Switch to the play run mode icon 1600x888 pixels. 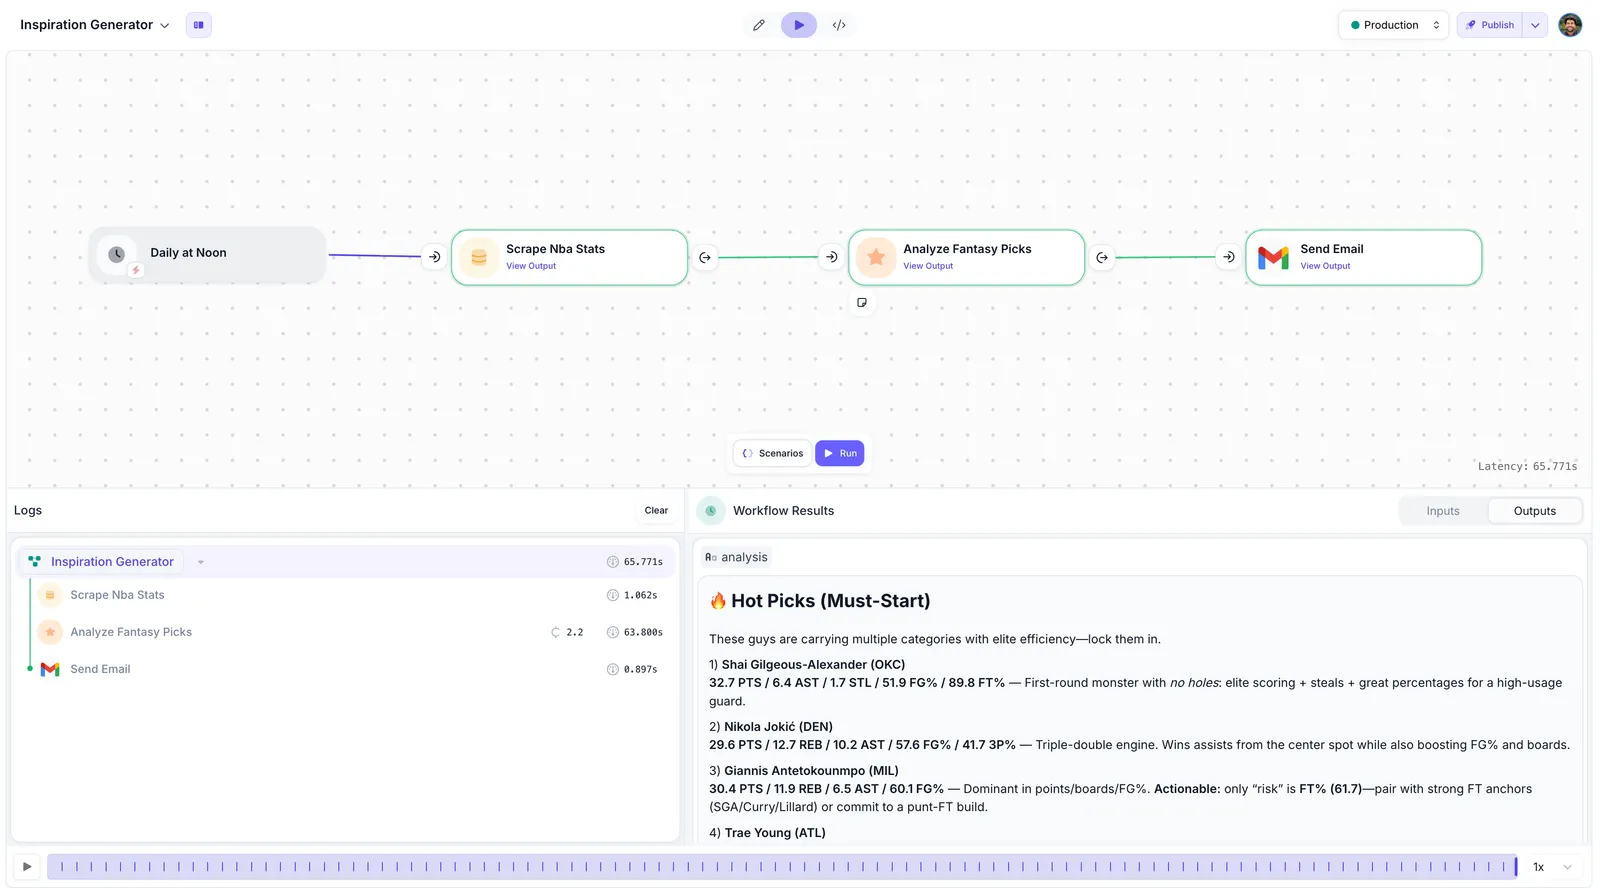coord(799,25)
